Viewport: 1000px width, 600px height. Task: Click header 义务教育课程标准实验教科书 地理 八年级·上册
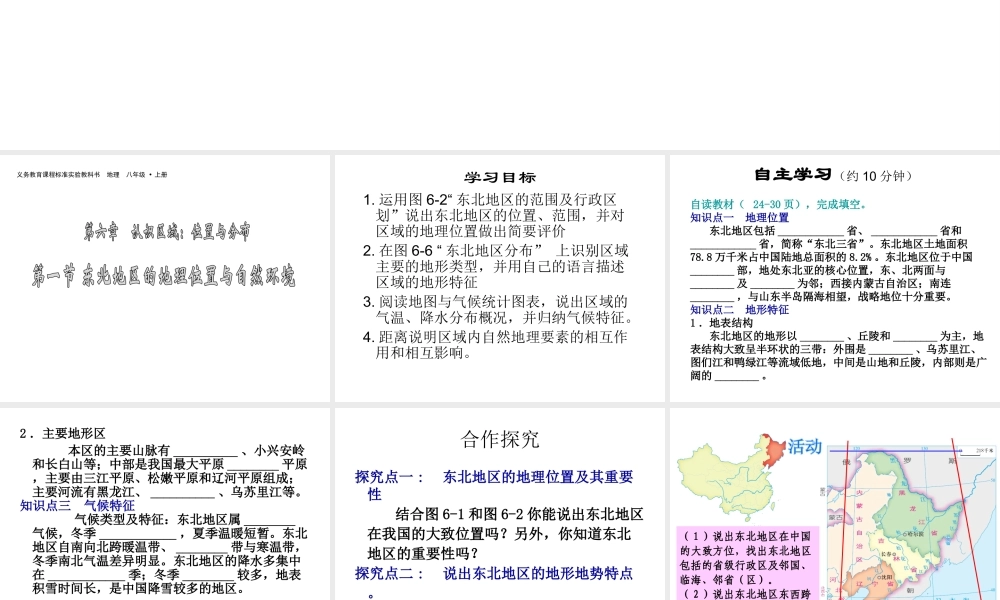tap(92, 175)
